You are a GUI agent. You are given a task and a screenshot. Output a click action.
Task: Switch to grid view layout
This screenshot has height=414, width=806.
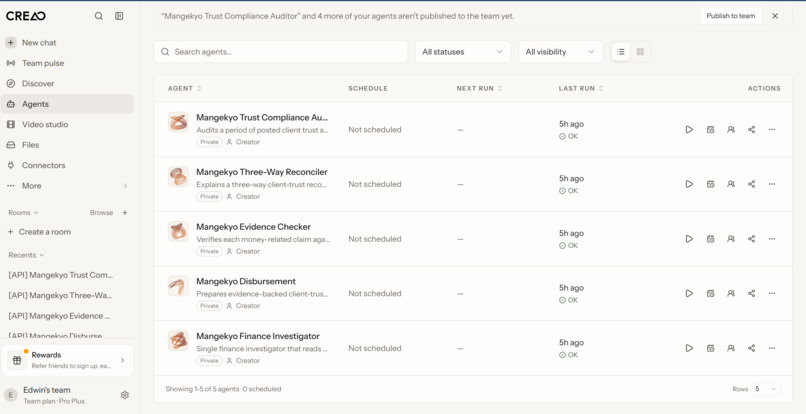click(x=640, y=52)
